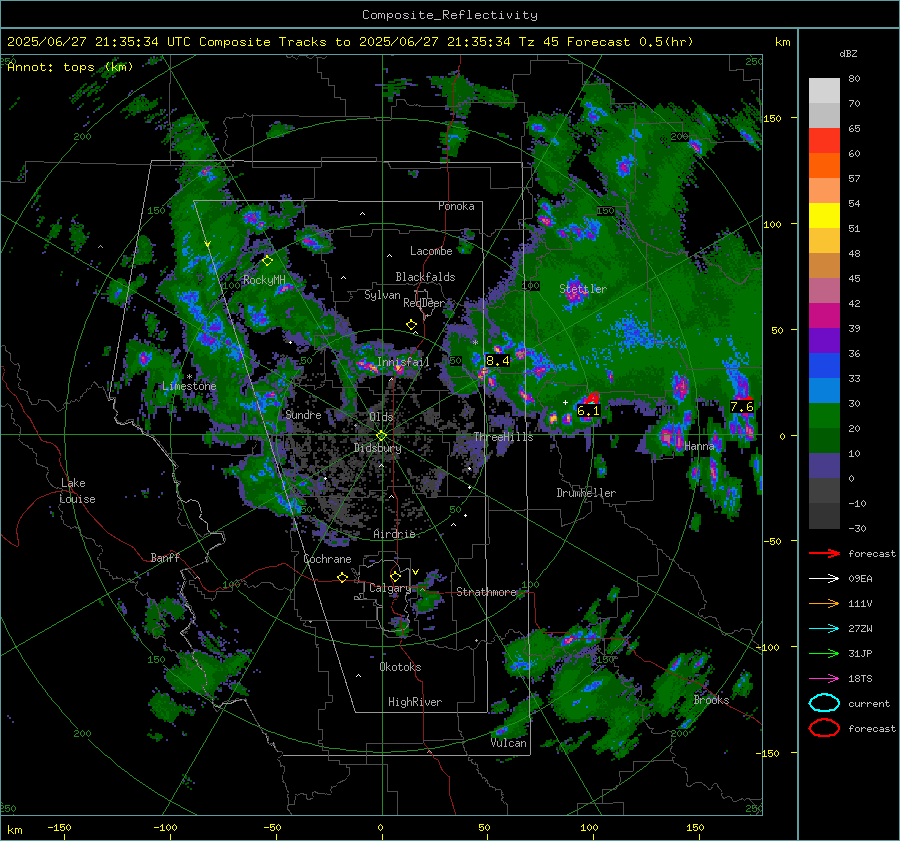Click the ThreeHills city label
This screenshot has height=841, width=900.
point(503,437)
